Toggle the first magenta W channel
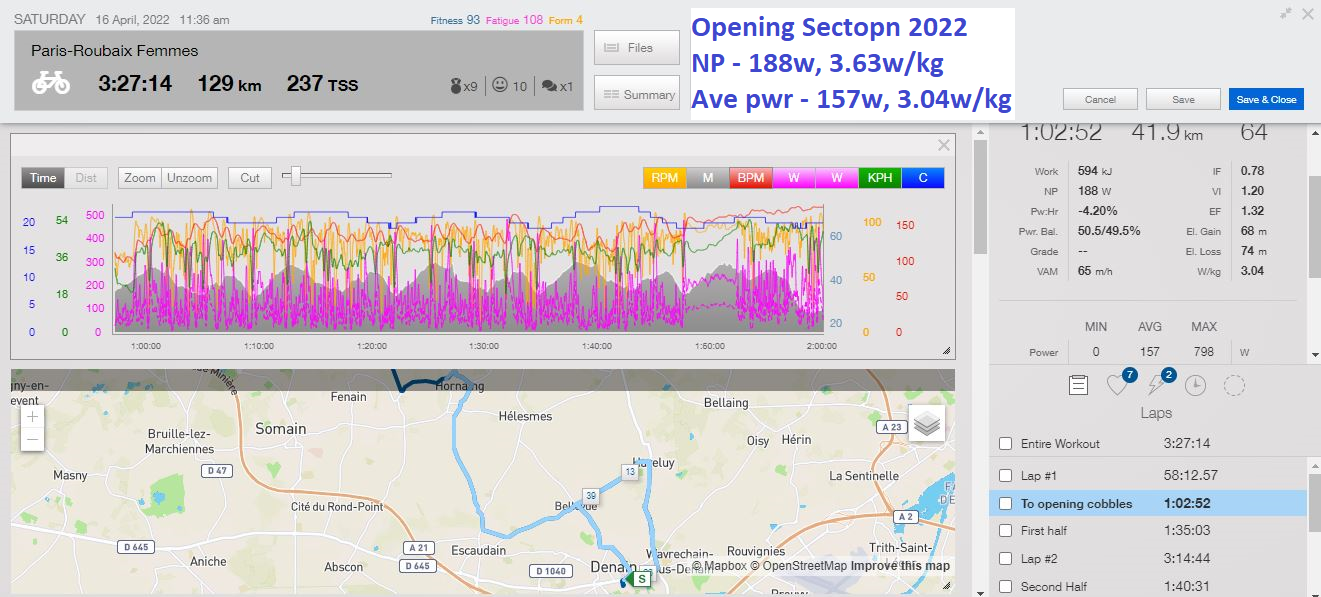This screenshot has height=597, width=1321. click(x=794, y=178)
